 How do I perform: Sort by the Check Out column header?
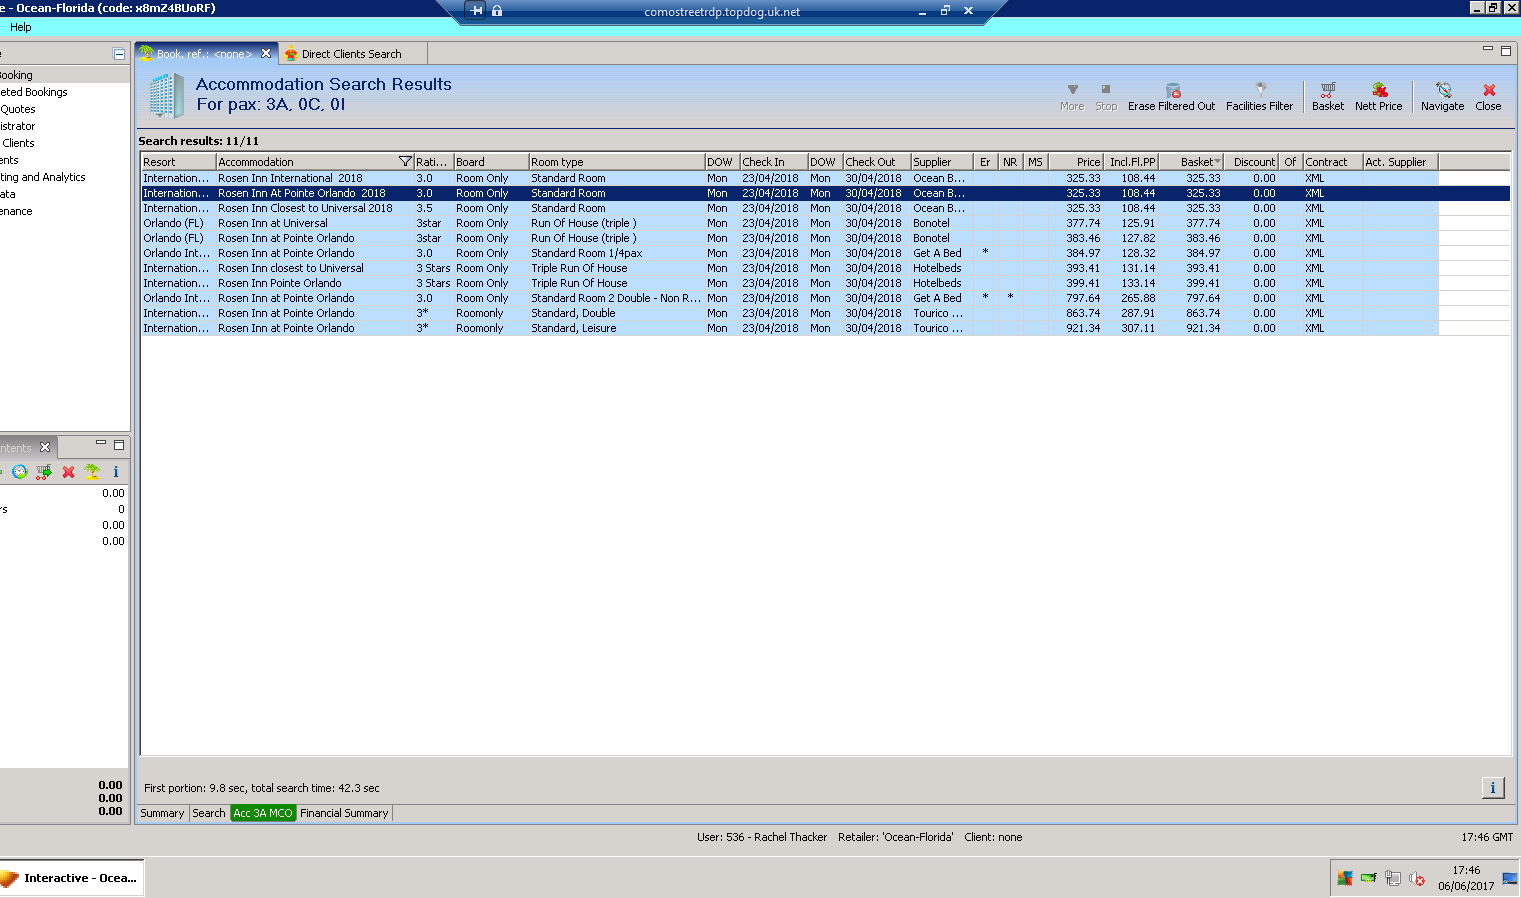click(x=876, y=162)
